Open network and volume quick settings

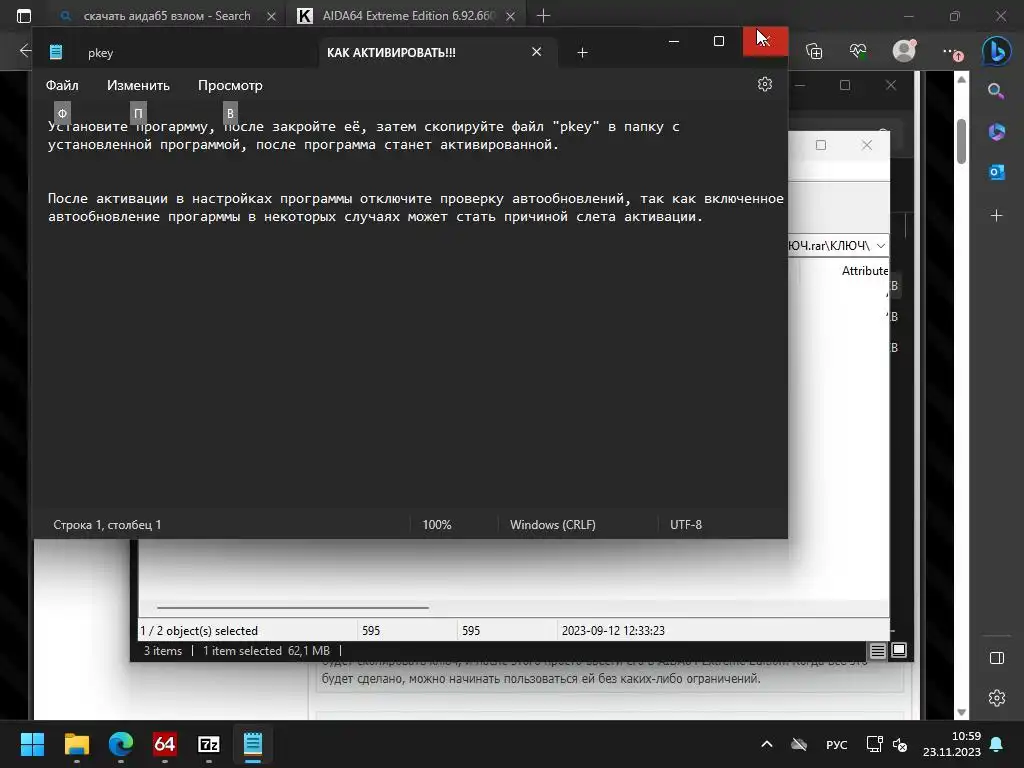(x=886, y=744)
